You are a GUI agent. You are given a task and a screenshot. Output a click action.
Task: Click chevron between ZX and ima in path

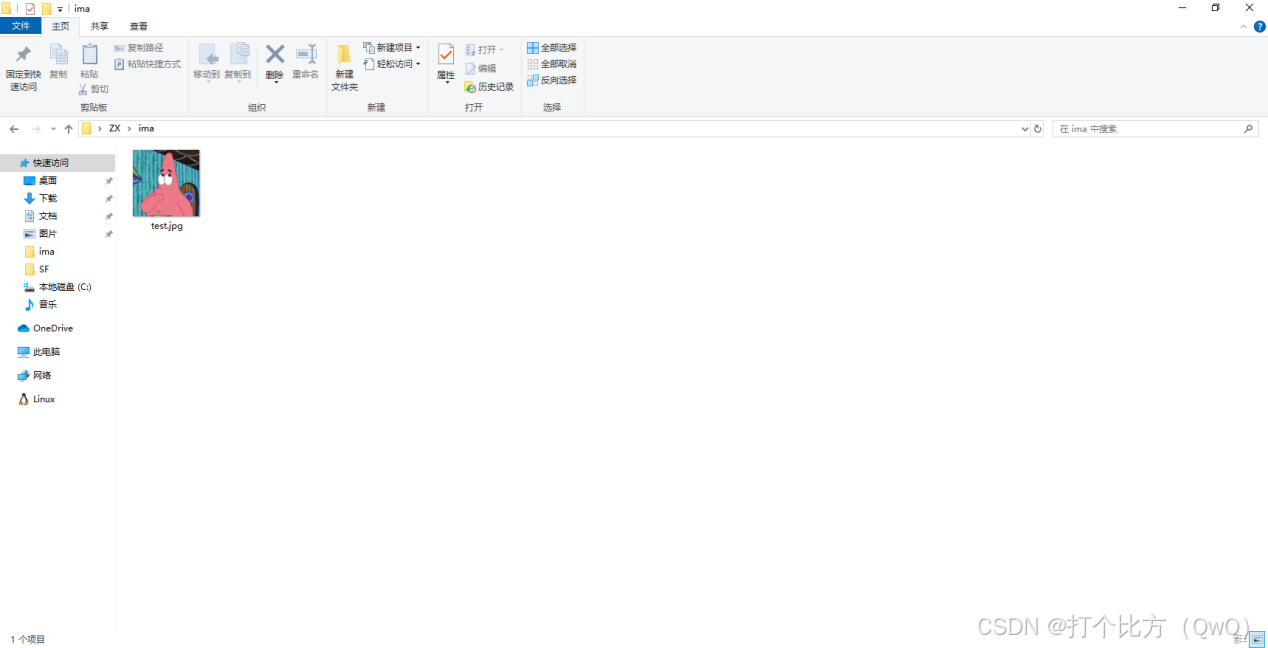click(x=129, y=129)
